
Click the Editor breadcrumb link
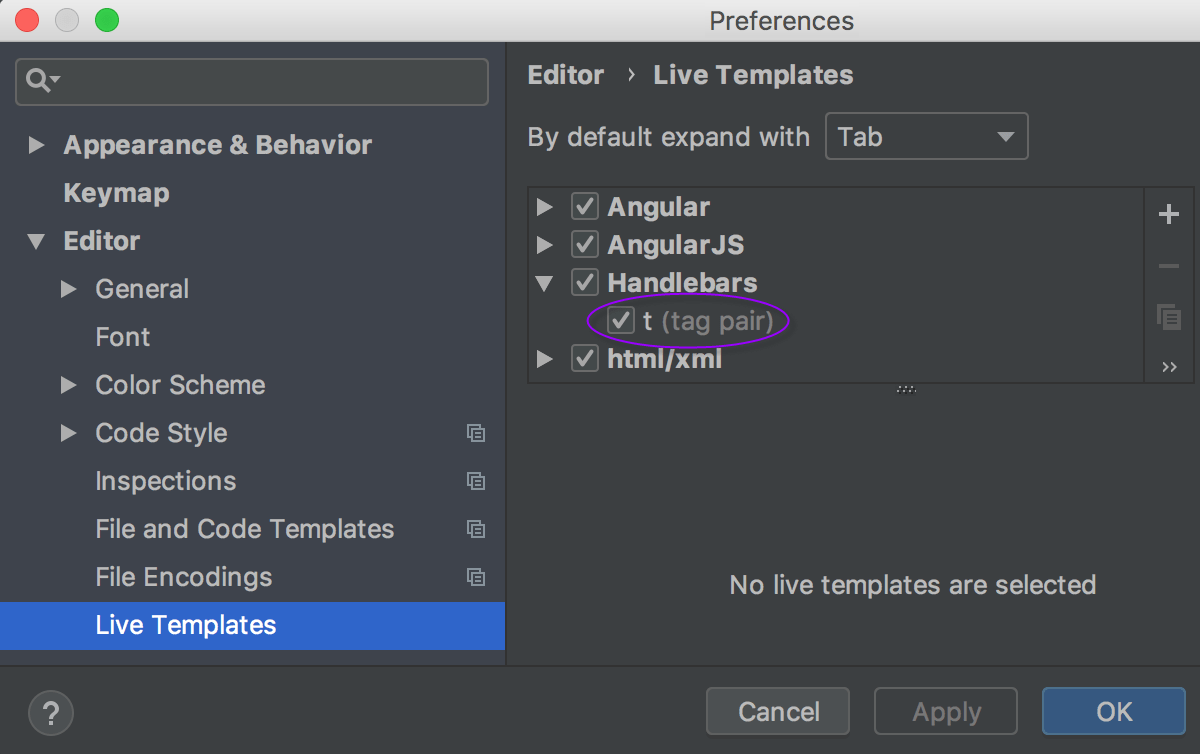click(x=565, y=74)
